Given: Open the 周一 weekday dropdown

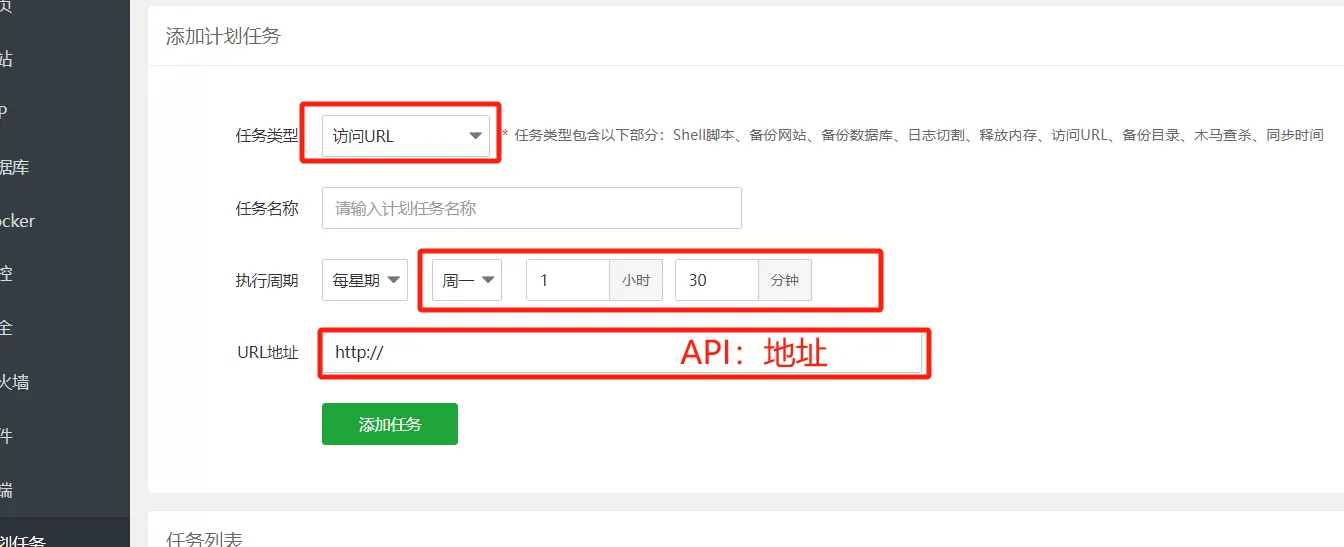Looking at the screenshot, I should [x=467, y=280].
